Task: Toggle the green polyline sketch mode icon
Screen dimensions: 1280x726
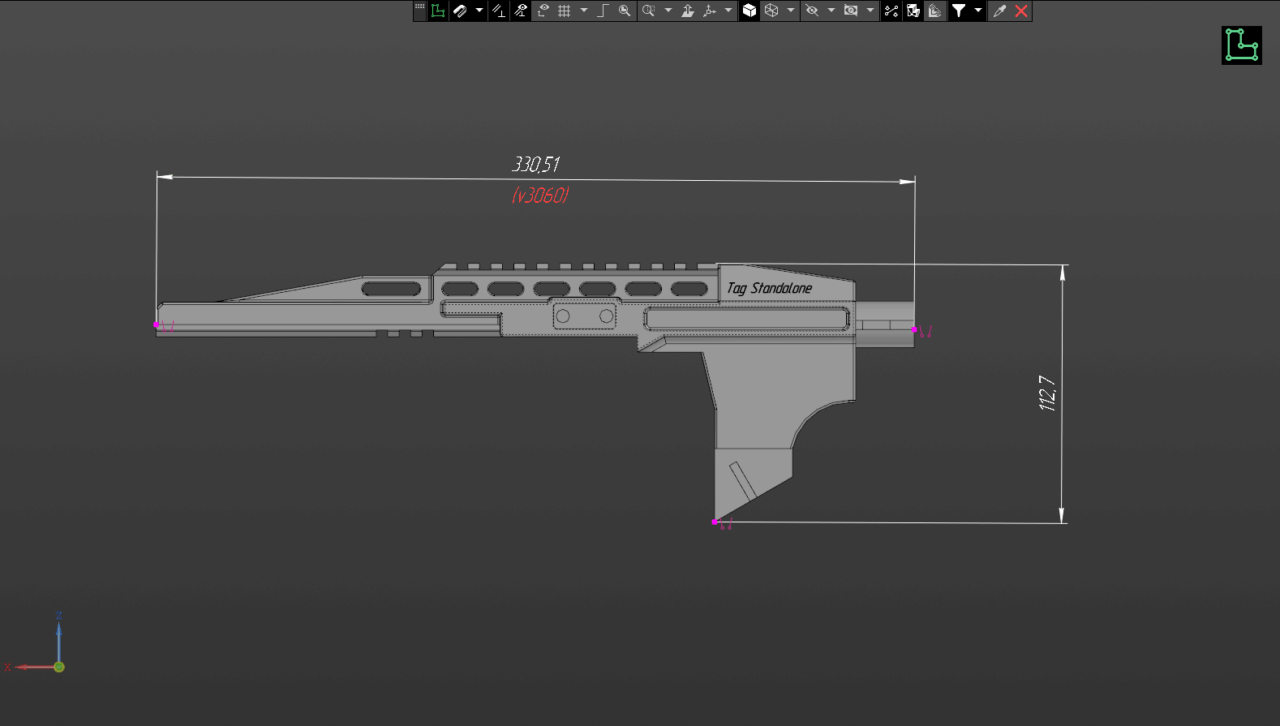Action: tap(437, 11)
